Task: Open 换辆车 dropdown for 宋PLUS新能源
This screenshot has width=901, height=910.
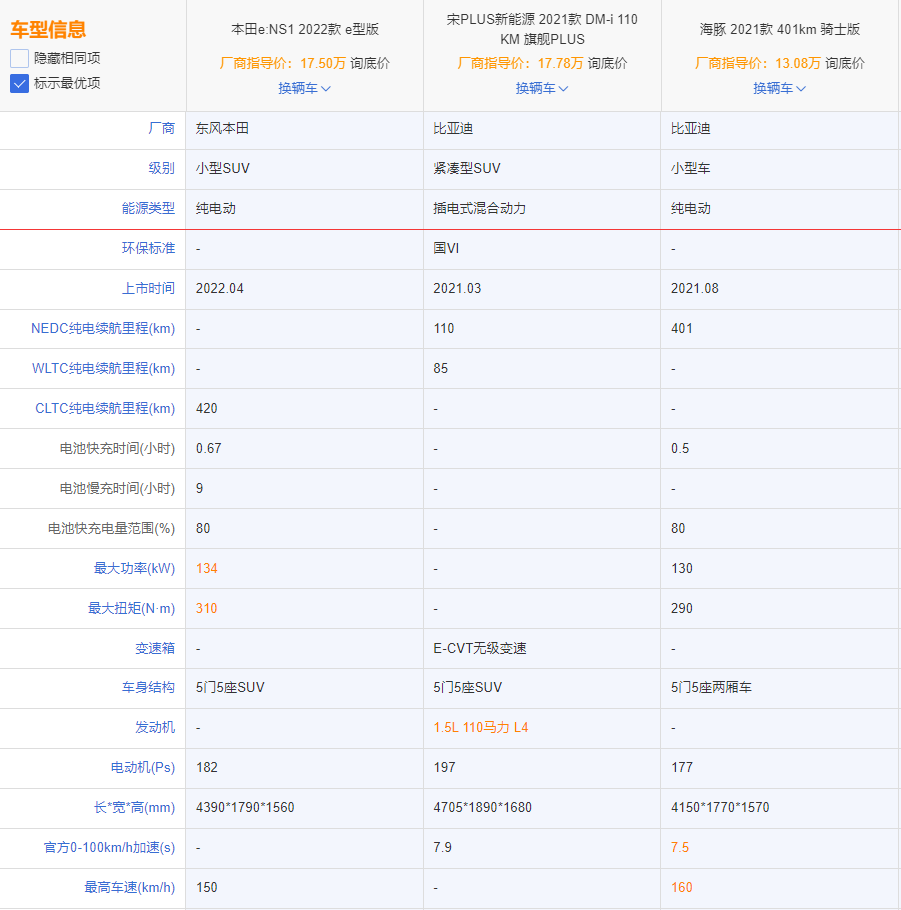Action: [542, 88]
